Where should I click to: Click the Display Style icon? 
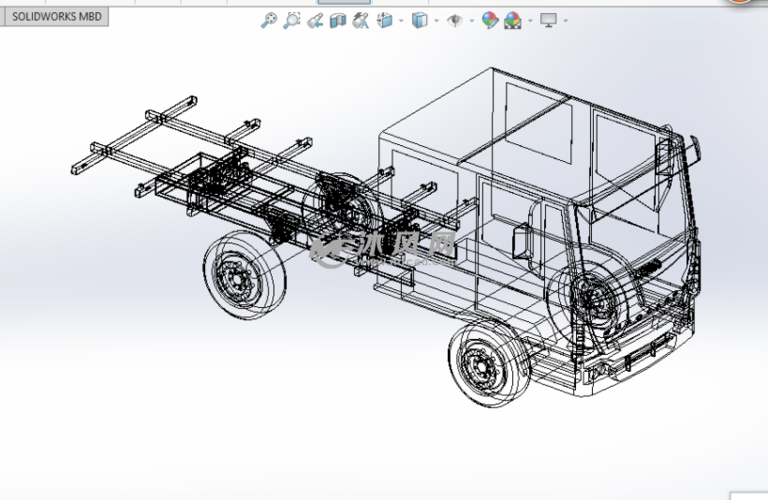pyautogui.click(x=420, y=20)
